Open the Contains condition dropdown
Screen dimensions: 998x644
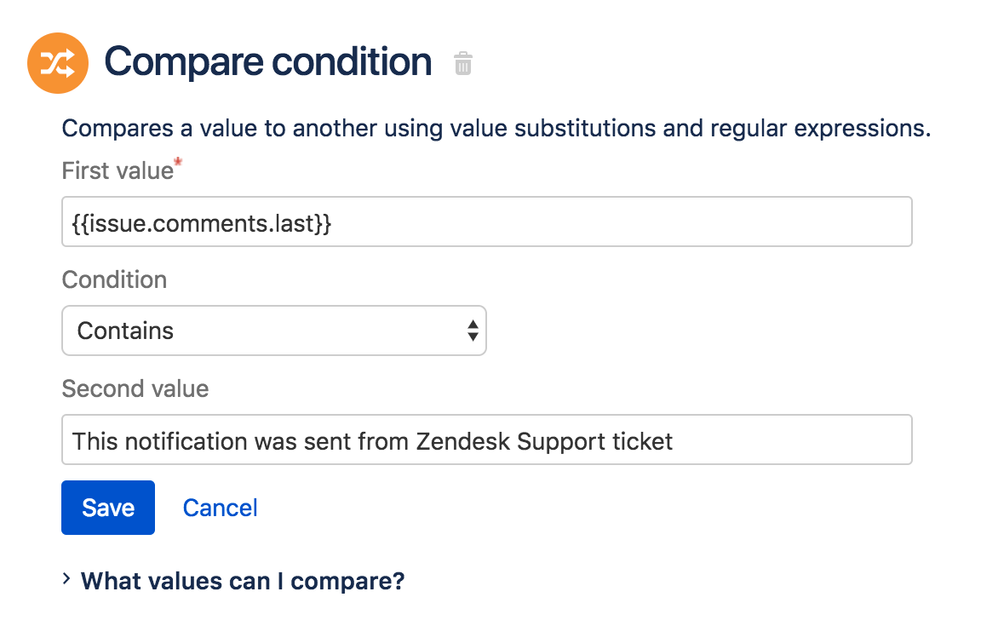point(273,331)
